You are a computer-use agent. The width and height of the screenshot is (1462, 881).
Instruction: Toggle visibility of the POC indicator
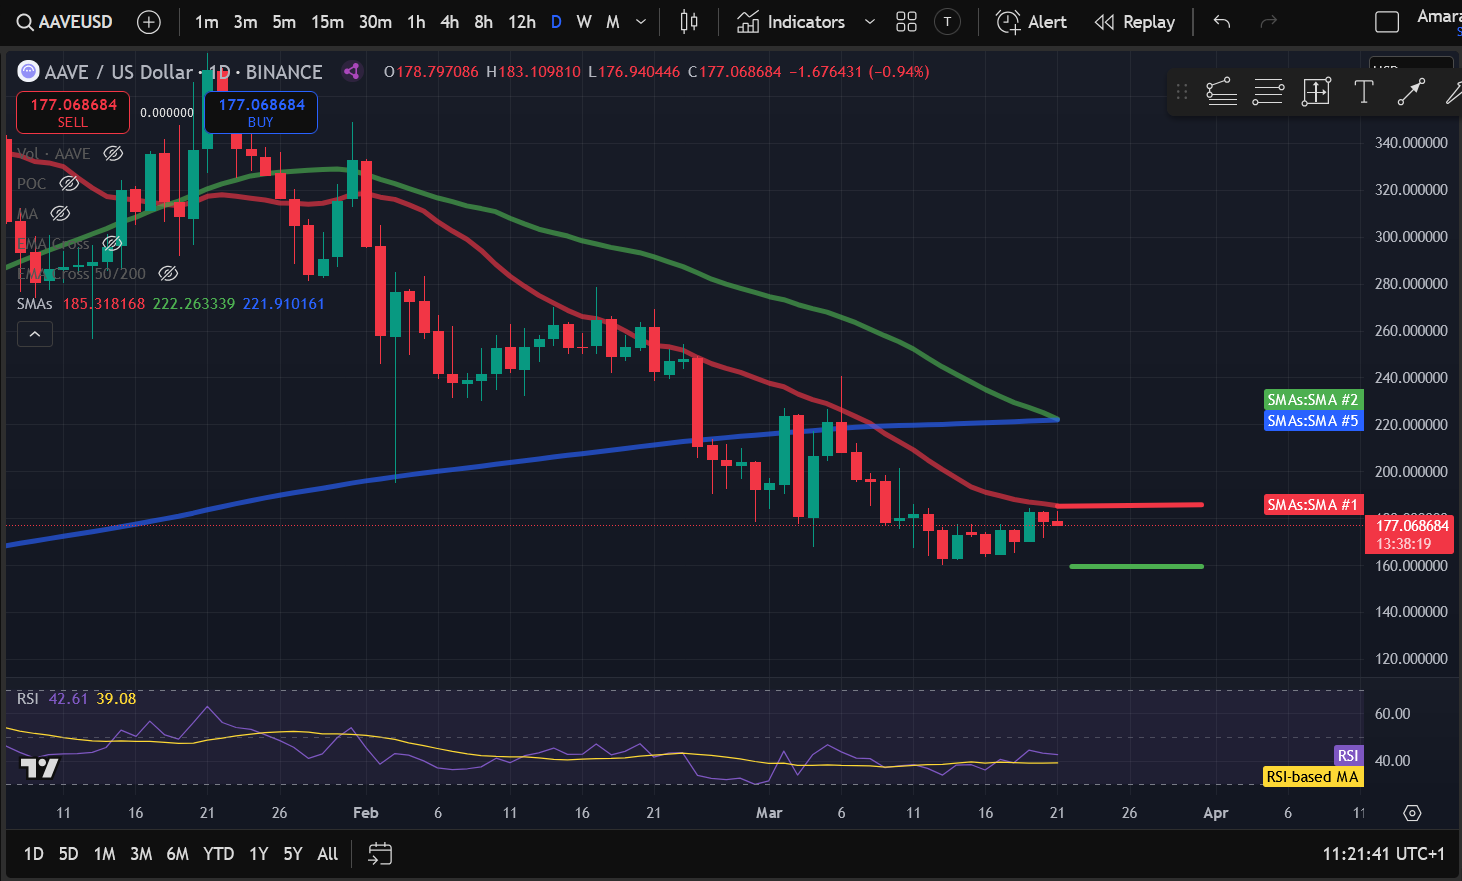(69, 183)
